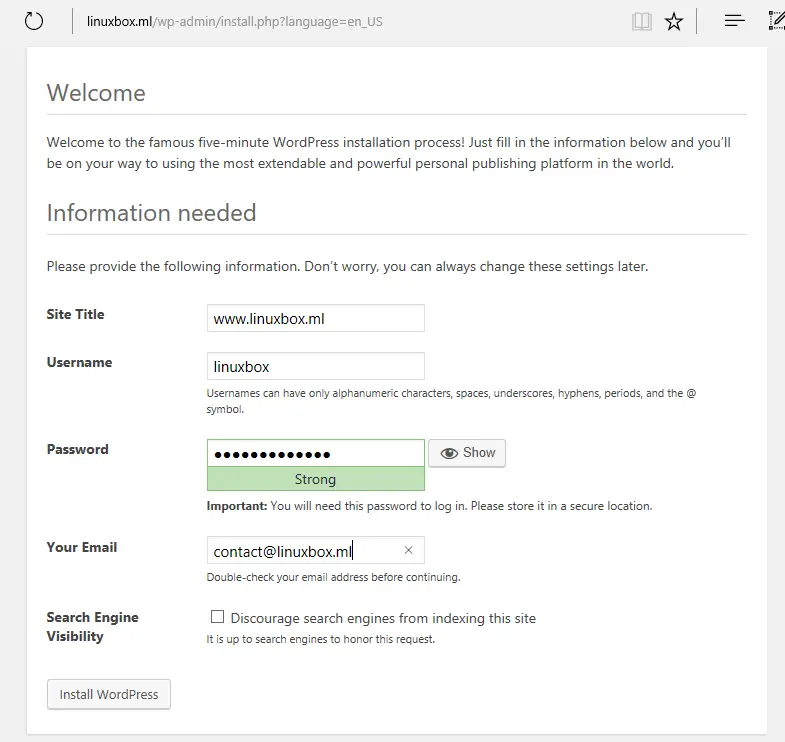The height and width of the screenshot is (742, 785).
Task: Click into the Site Title field
Action: pos(316,318)
